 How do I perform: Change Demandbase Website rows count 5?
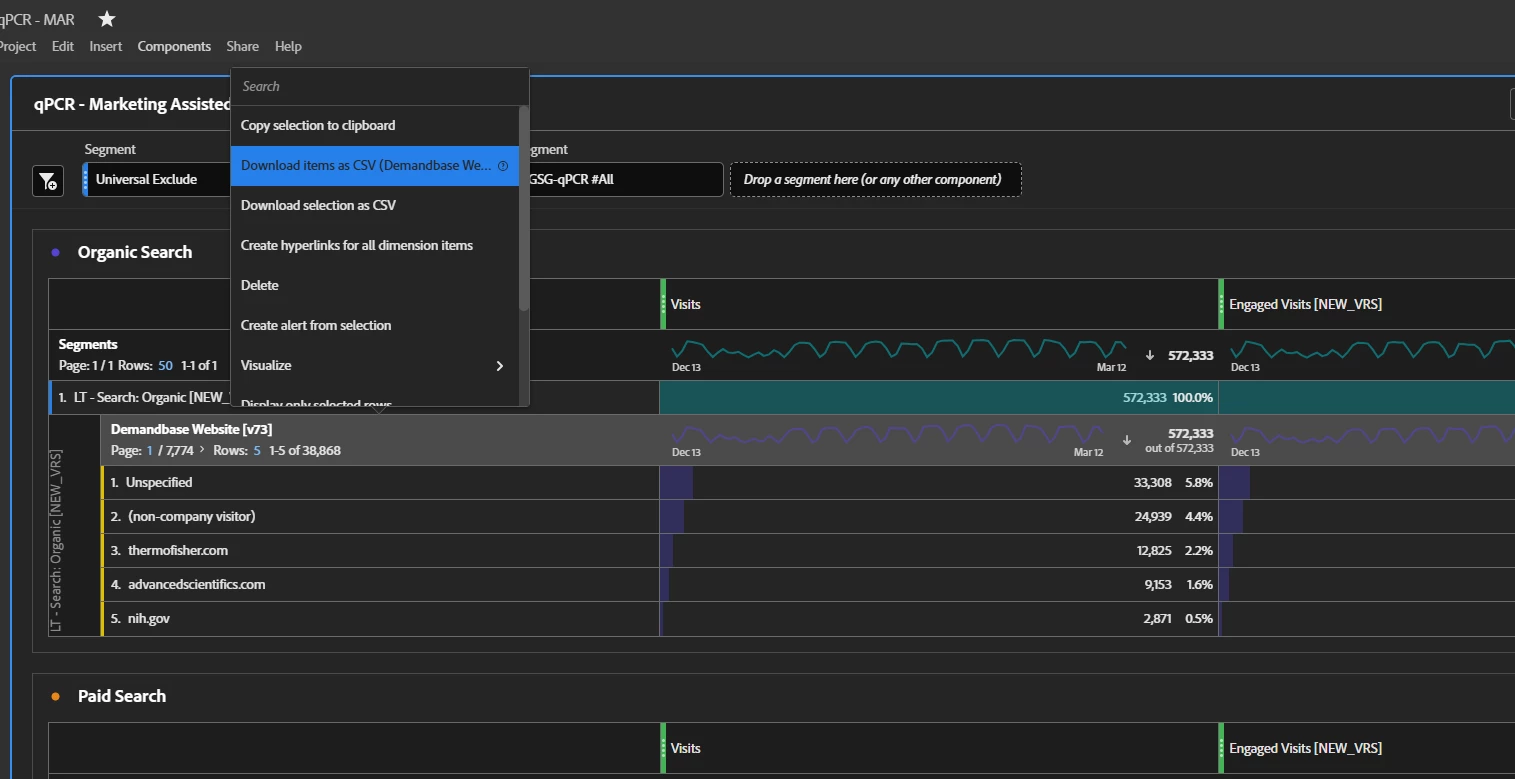[257, 451]
